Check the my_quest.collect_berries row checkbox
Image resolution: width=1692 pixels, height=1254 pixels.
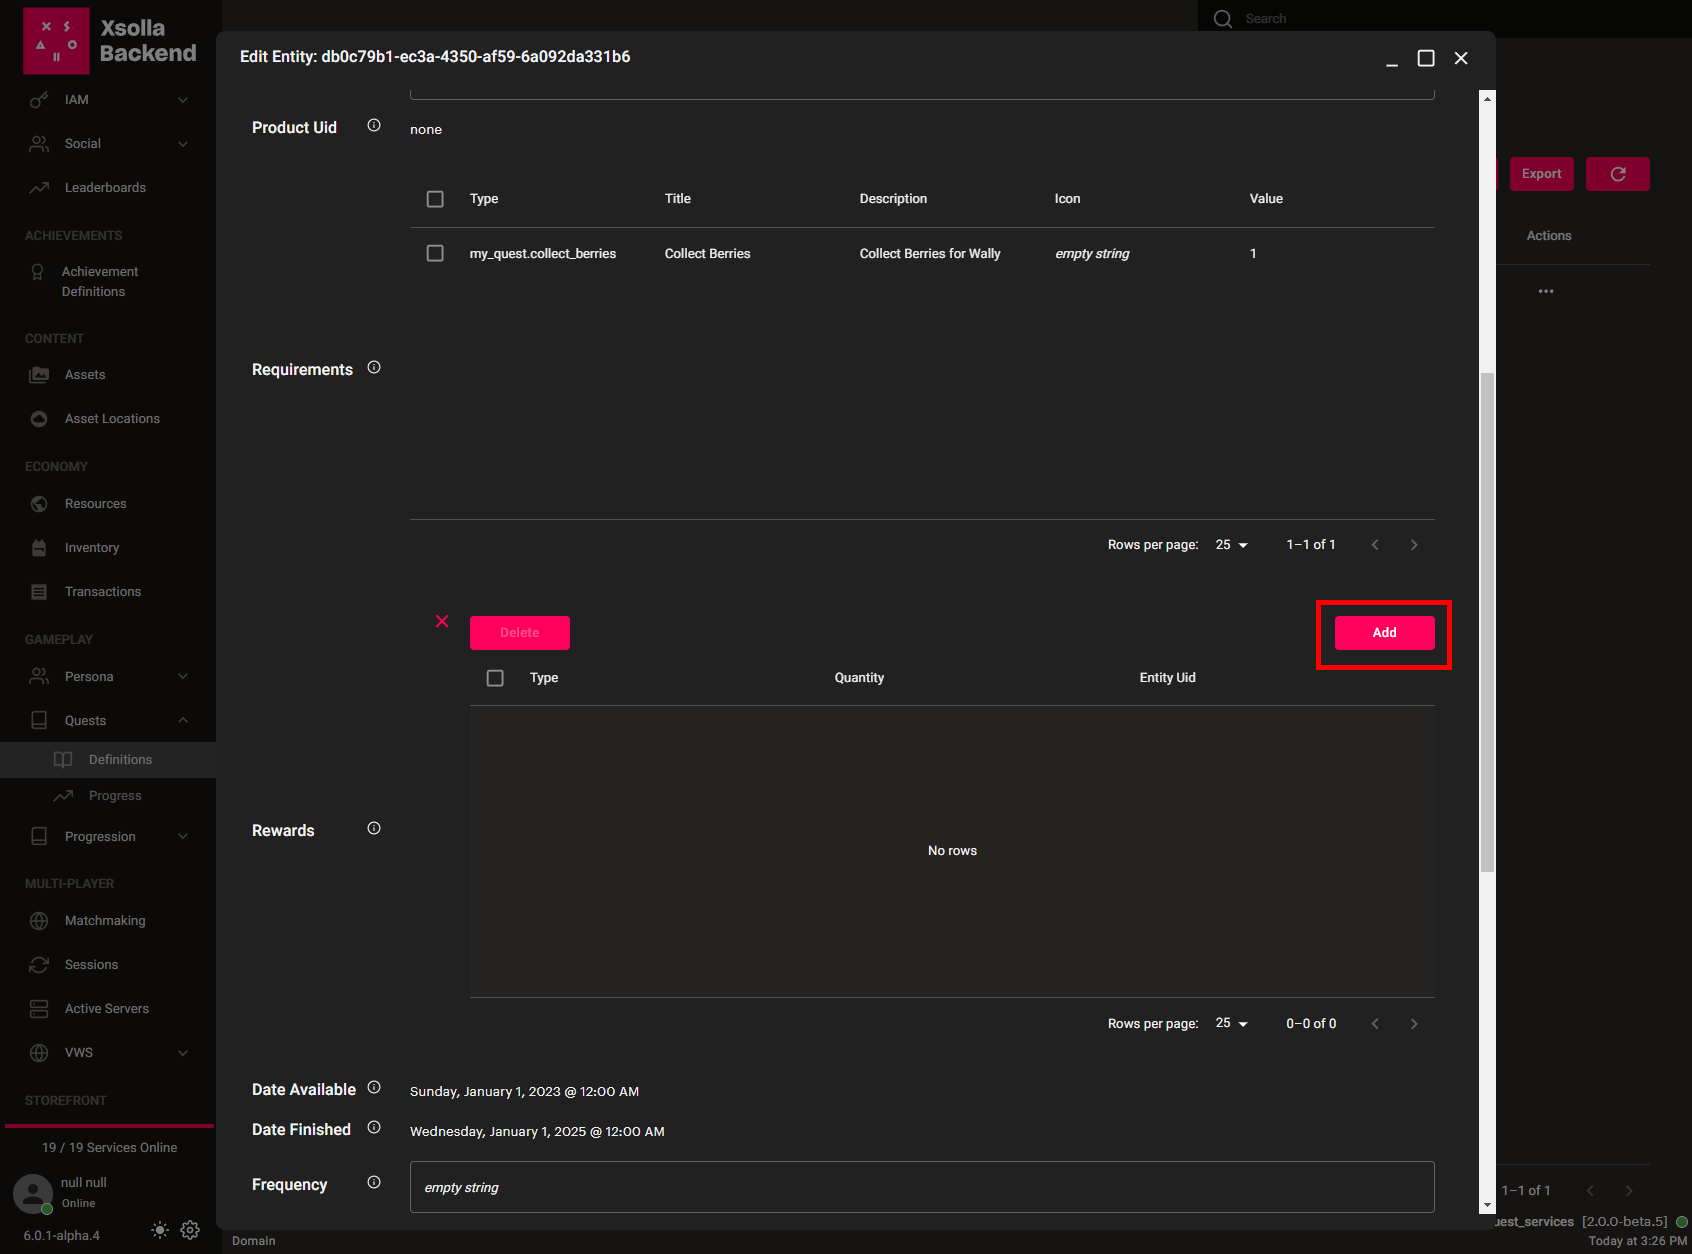pyautogui.click(x=435, y=254)
